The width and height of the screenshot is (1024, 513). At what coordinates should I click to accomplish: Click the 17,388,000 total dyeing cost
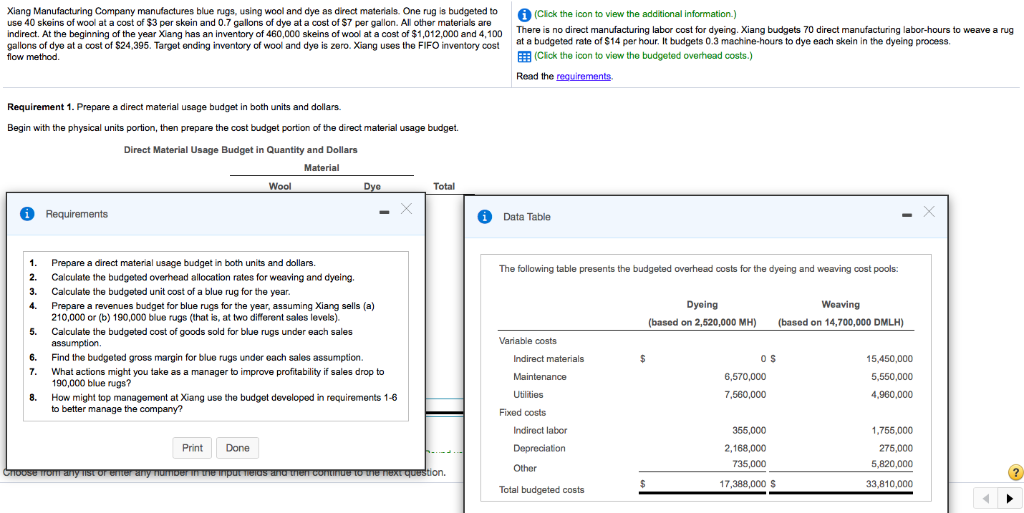tap(742, 484)
